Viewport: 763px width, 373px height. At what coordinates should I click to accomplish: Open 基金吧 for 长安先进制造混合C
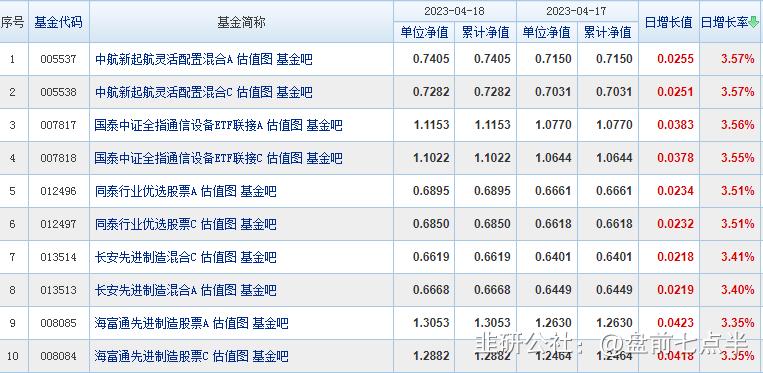pyautogui.click(x=258, y=257)
